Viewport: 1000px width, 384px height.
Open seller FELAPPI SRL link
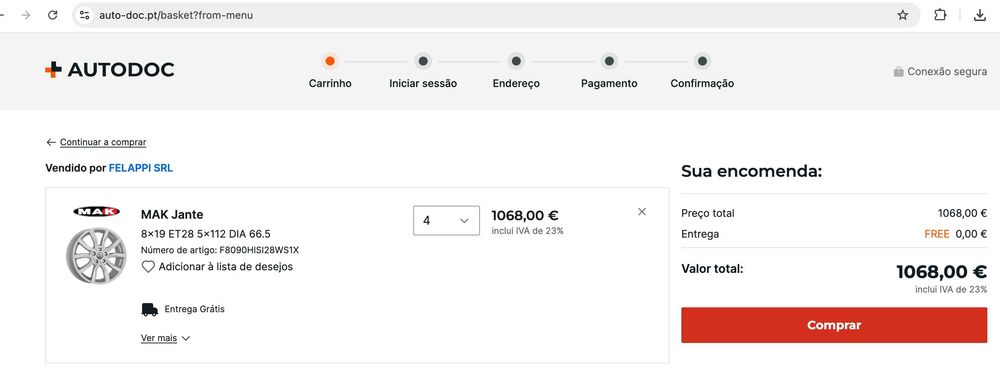point(141,168)
